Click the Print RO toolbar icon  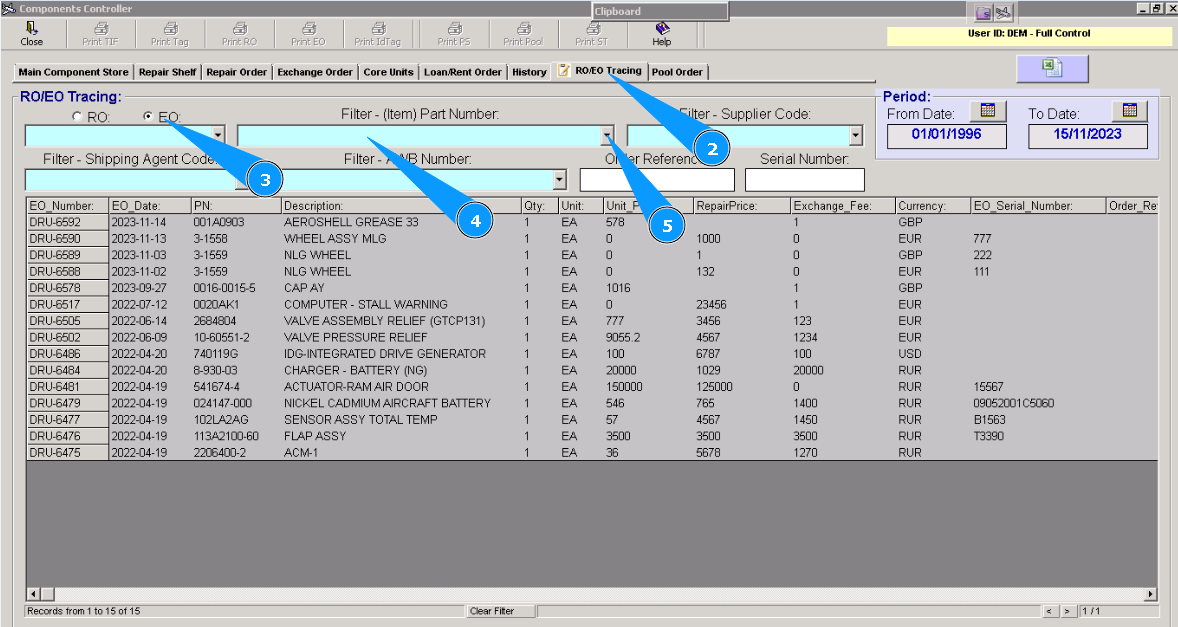[x=239, y=34]
